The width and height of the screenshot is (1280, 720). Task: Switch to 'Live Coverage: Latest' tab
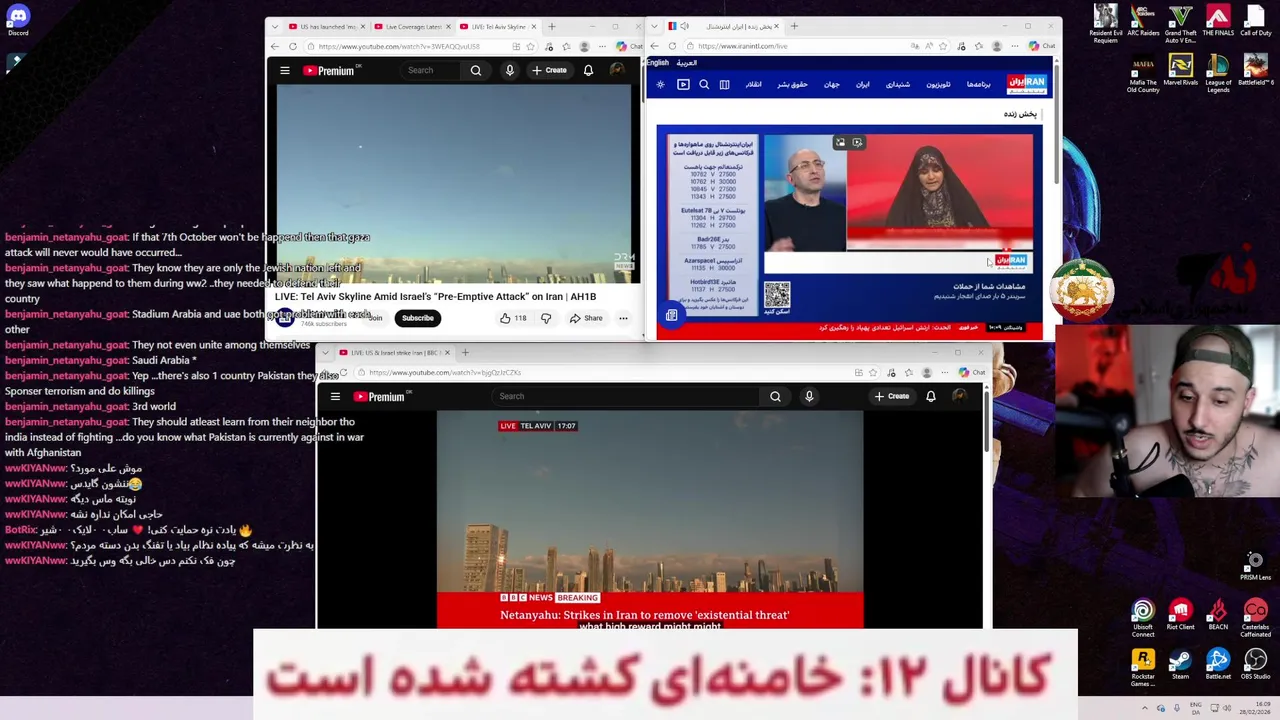tap(412, 26)
